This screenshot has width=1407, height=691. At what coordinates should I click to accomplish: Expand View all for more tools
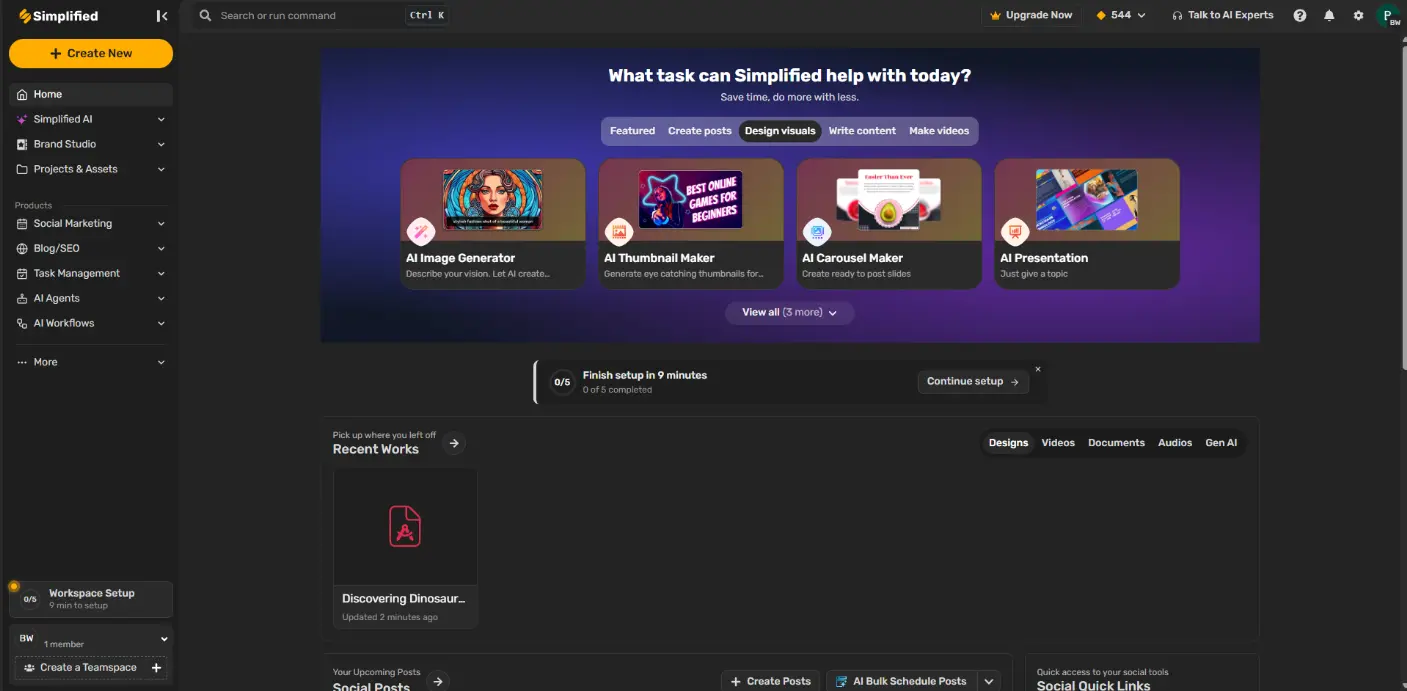coord(789,312)
